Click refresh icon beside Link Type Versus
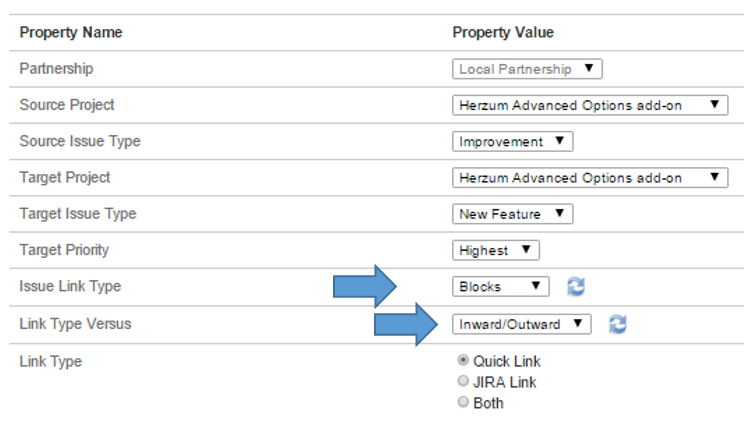This screenshot has width=745, height=427. [617, 324]
